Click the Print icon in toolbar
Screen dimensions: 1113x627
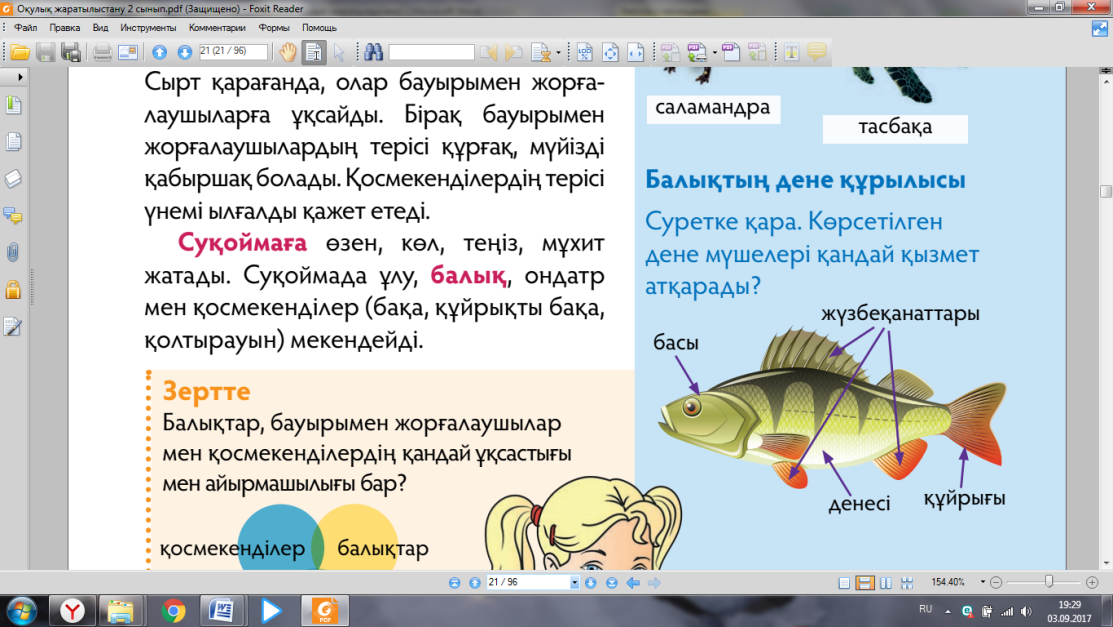click(x=102, y=52)
